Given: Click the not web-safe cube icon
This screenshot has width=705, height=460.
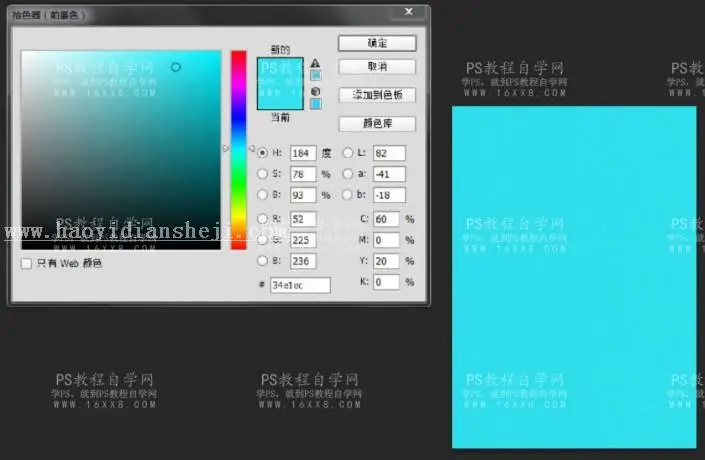Looking at the screenshot, I should pos(315,92).
